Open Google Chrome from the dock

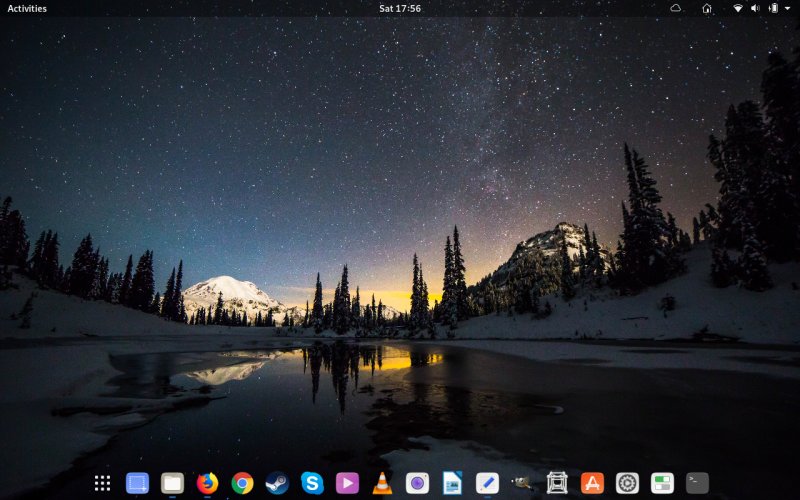tap(242, 483)
